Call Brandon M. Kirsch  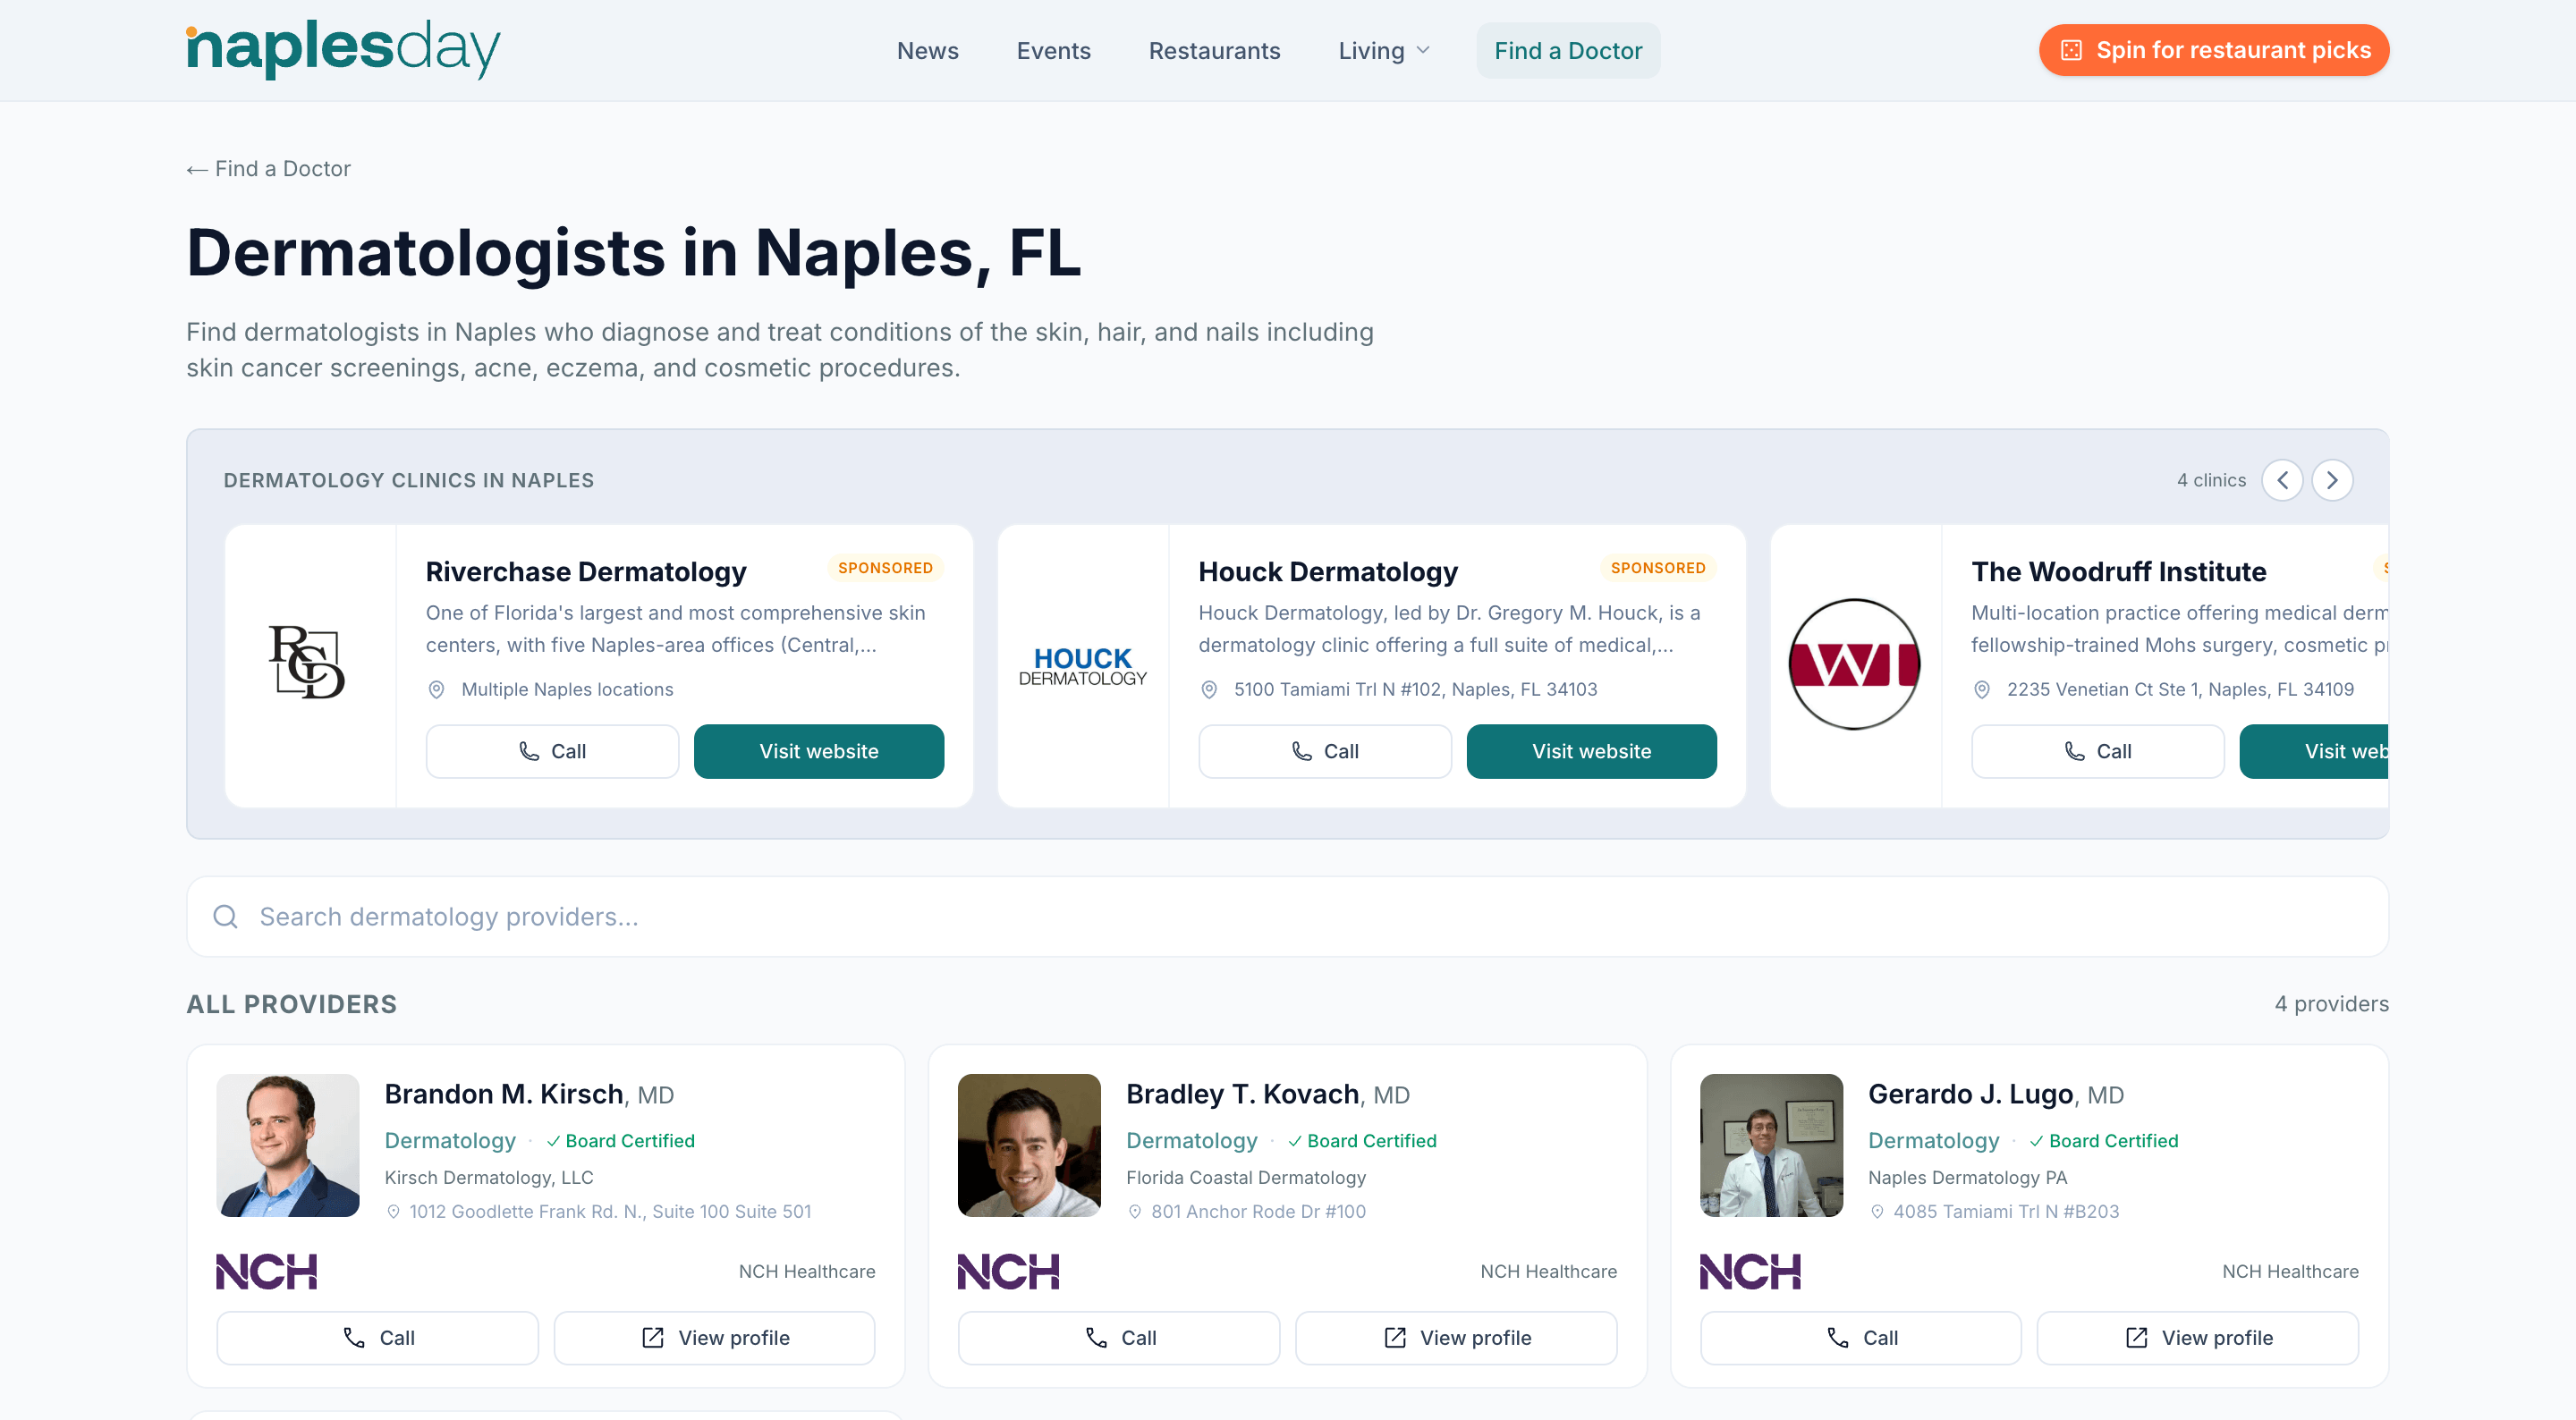pos(378,1338)
